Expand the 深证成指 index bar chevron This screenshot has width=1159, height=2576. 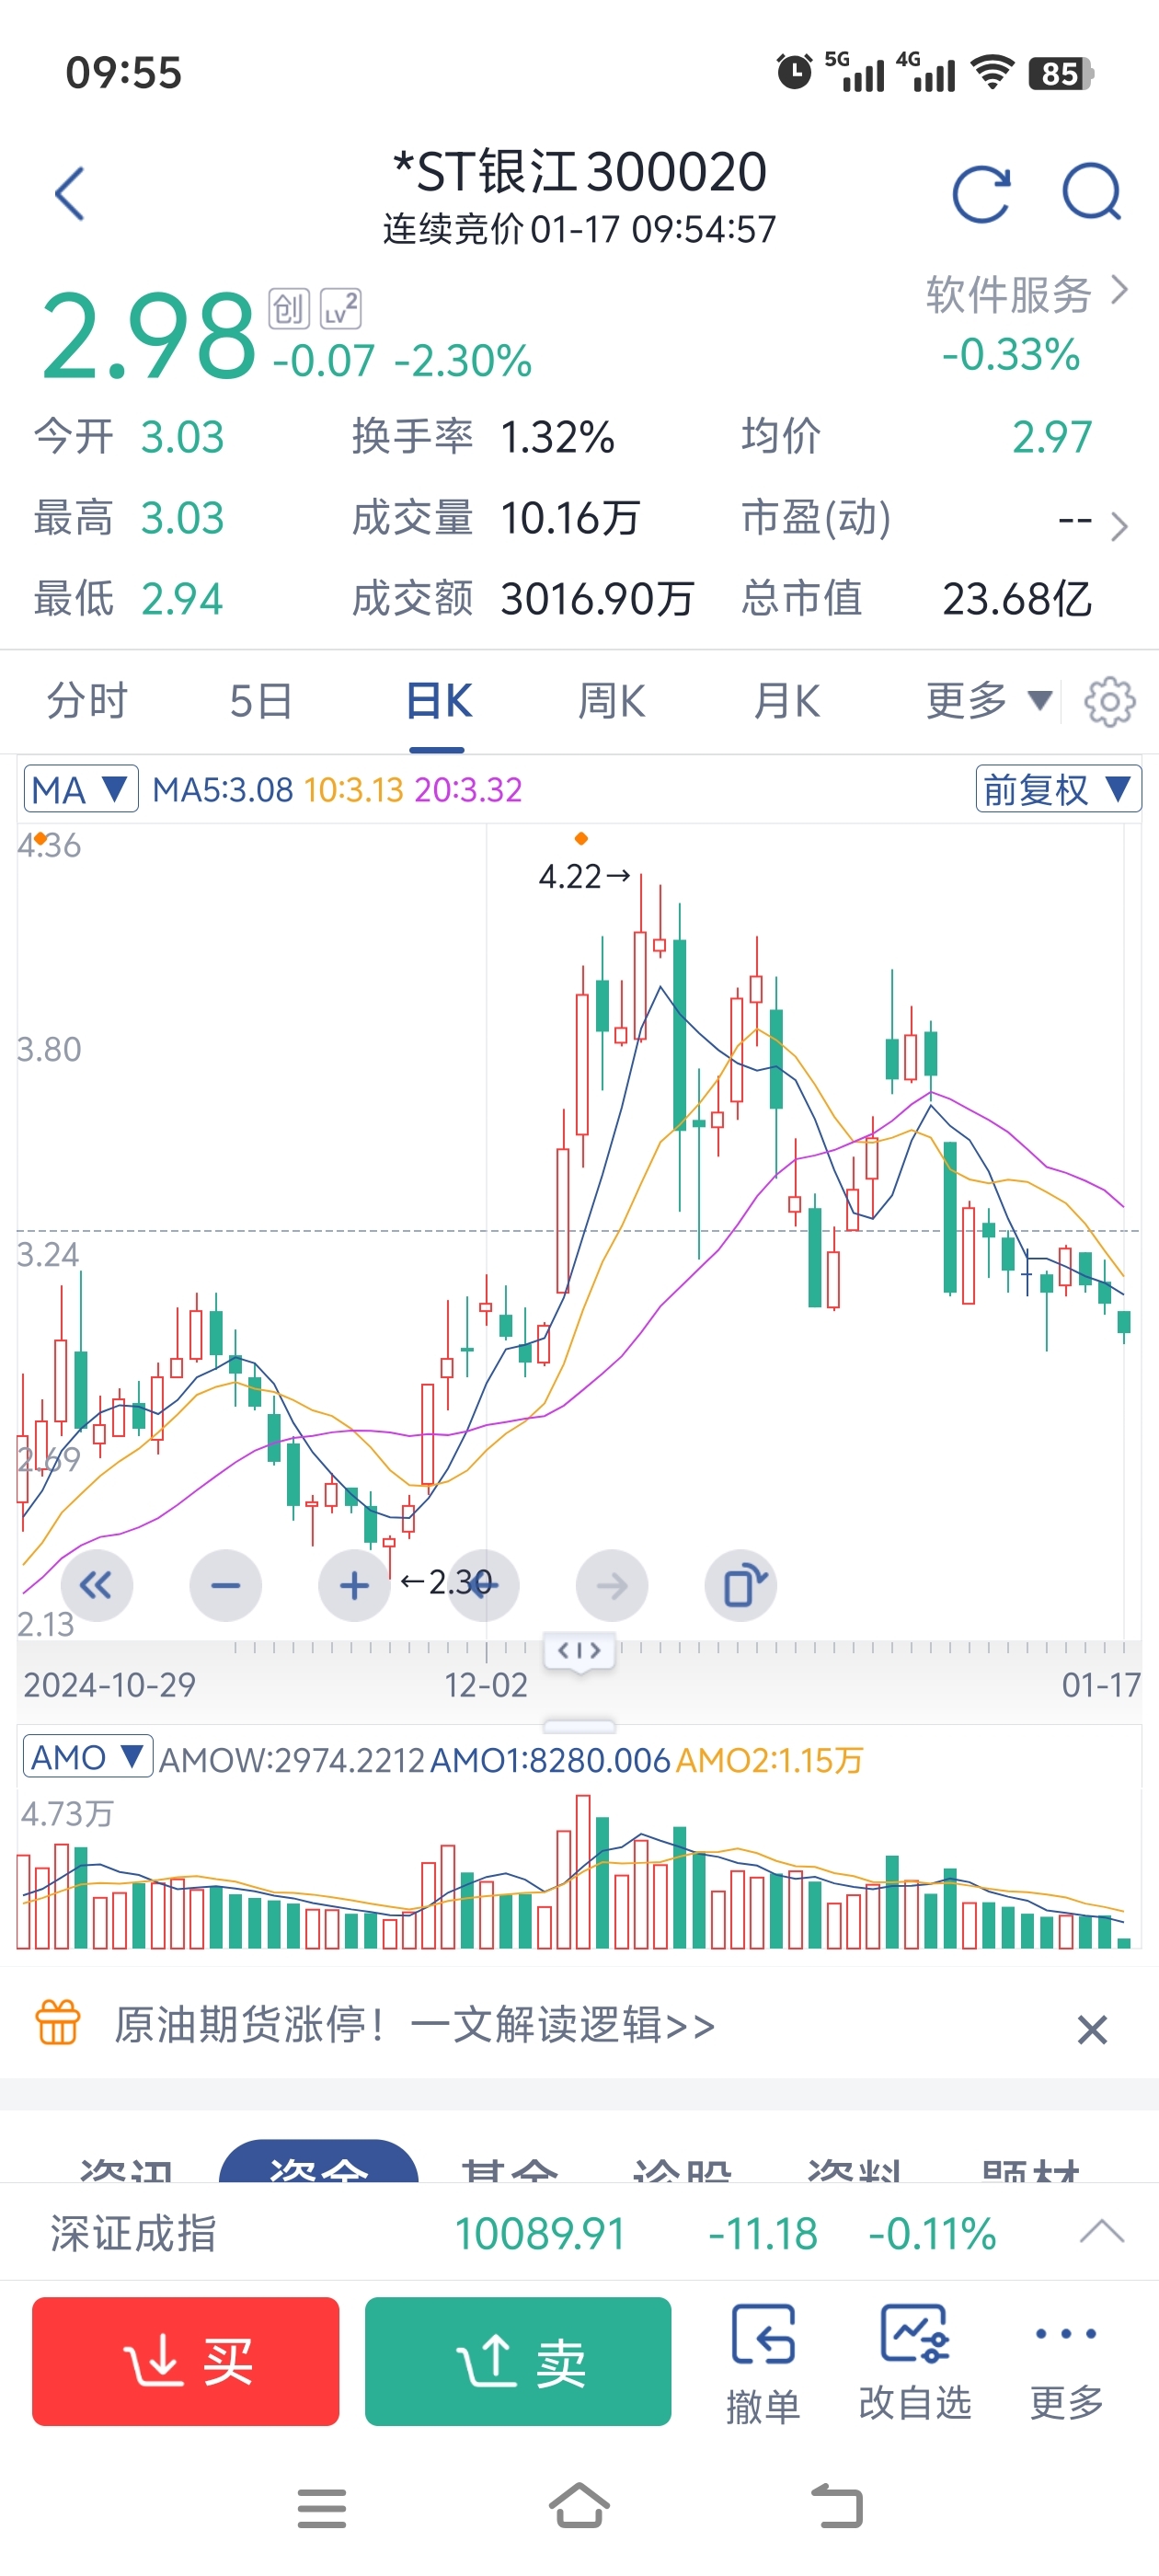(1102, 2231)
